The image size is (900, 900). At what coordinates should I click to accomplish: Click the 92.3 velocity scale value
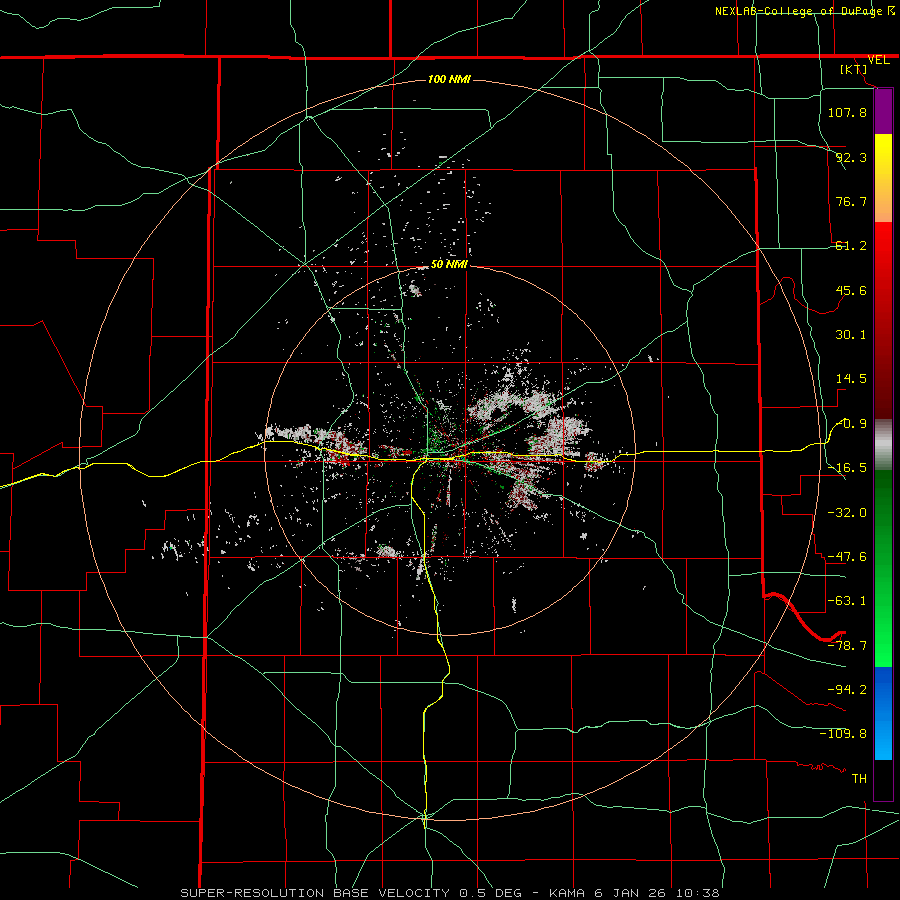(x=851, y=157)
